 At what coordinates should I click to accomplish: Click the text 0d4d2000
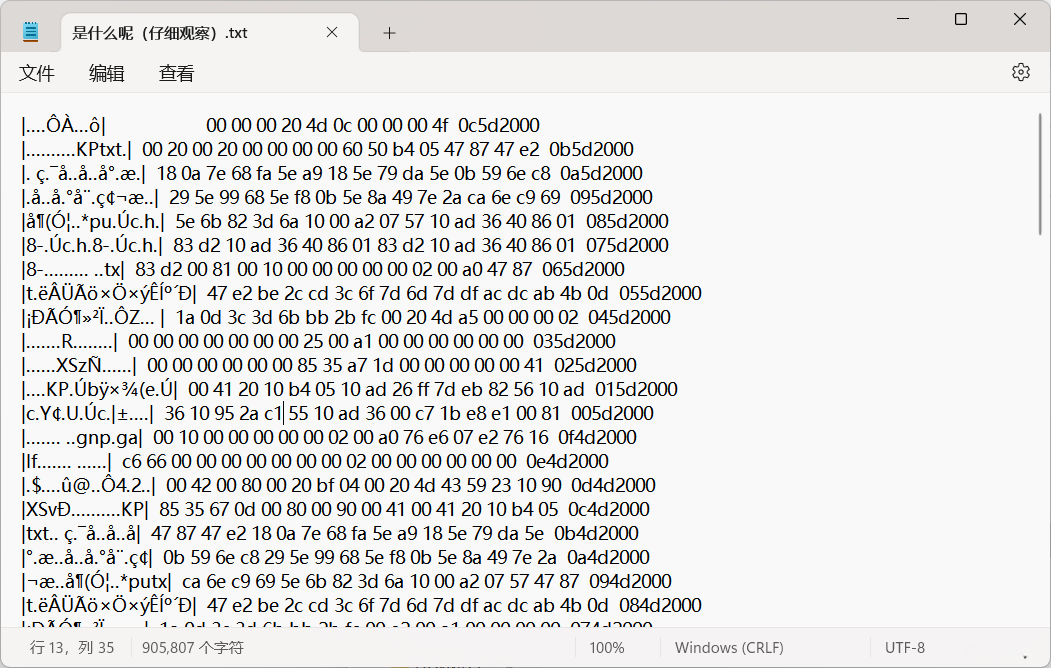pyautogui.click(x=613, y=486)
